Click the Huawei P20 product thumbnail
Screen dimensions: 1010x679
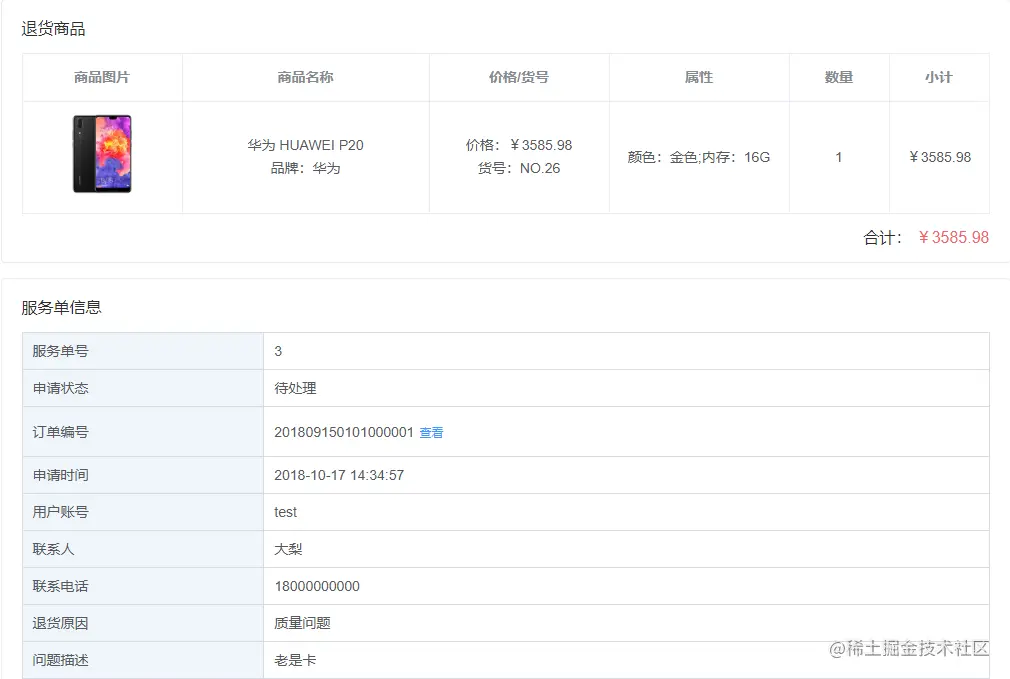point(102,154)
